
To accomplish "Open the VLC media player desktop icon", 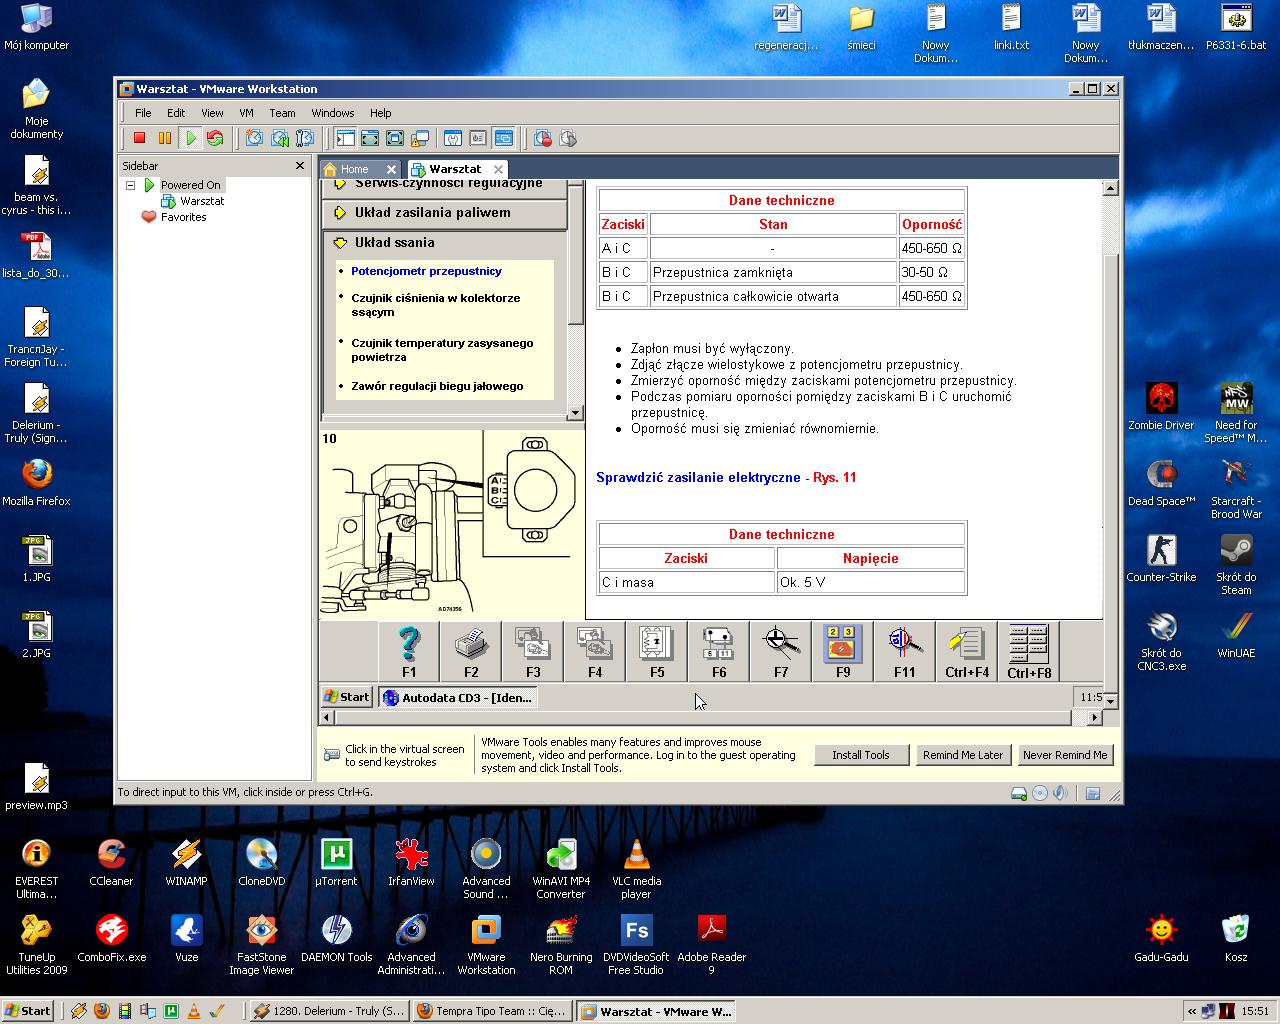I will [x=636, y=868].
